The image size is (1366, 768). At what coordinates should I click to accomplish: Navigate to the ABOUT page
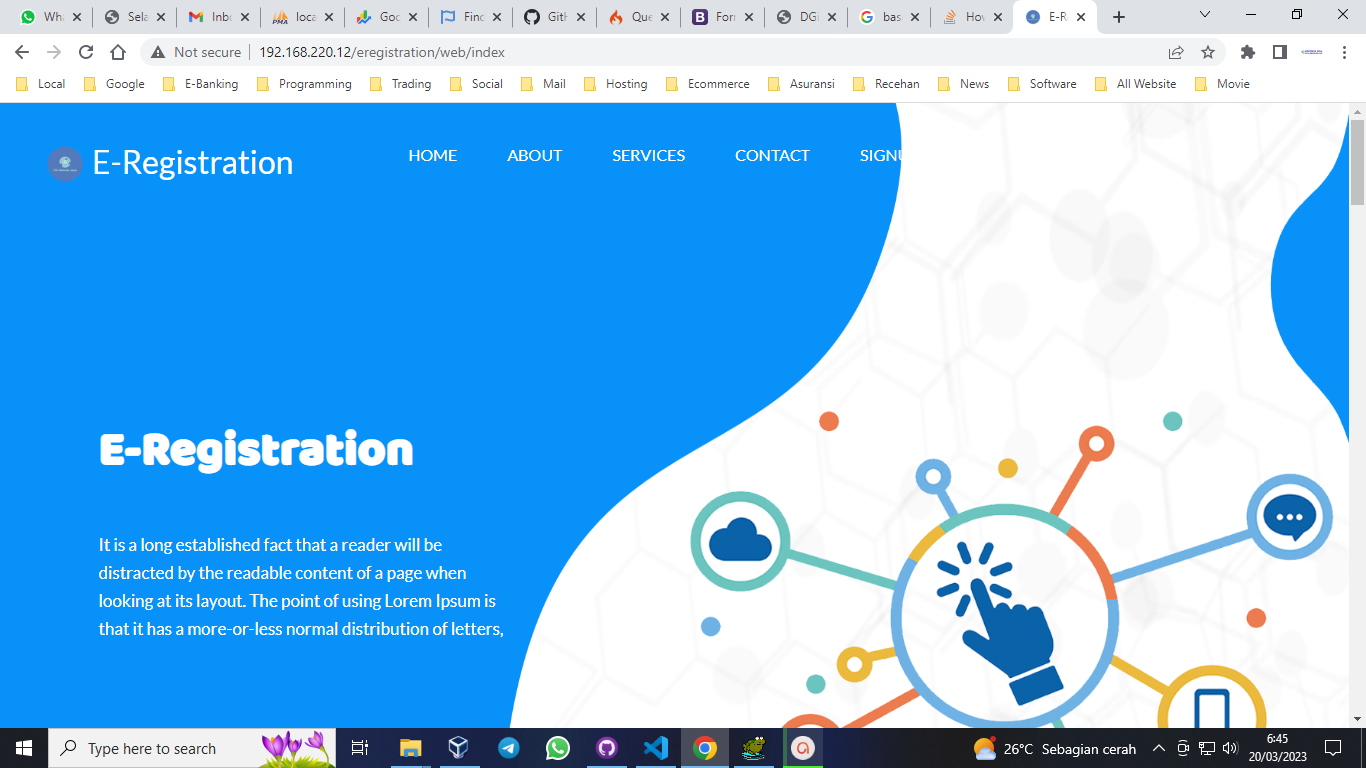click(x=534, y=155)
